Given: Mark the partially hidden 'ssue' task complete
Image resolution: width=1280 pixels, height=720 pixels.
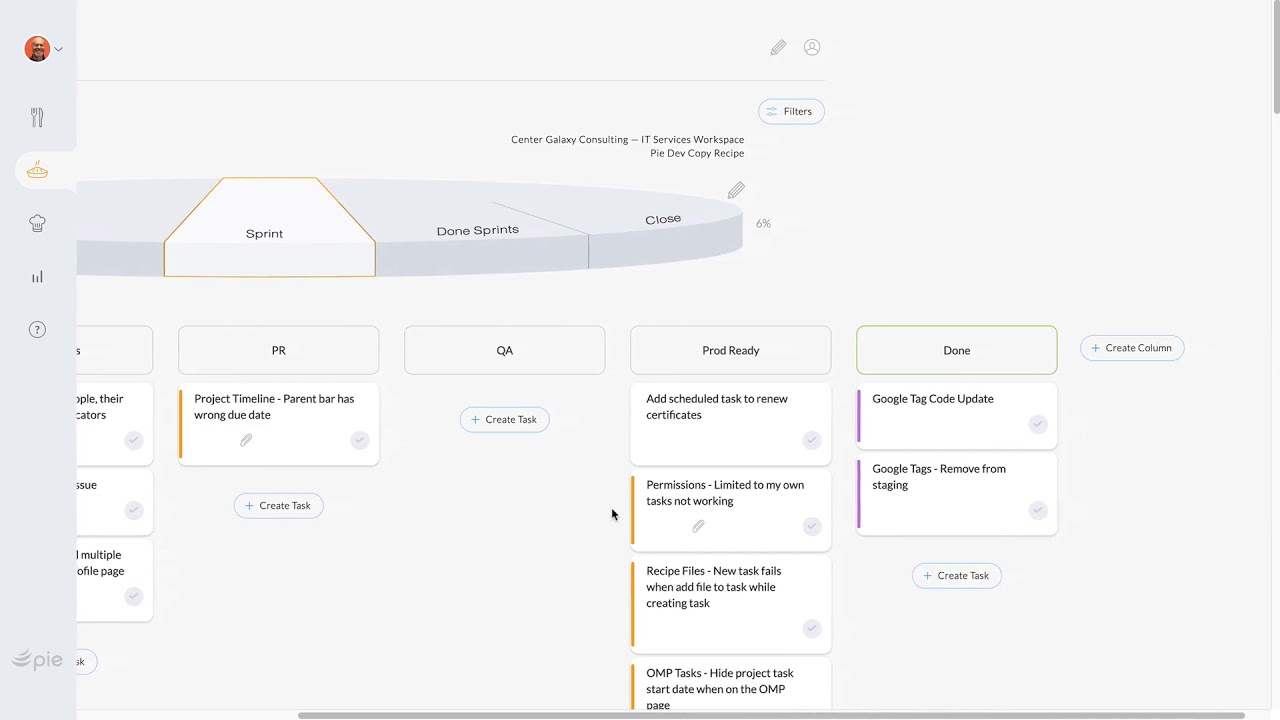Looking at the screenshot, I should pos(134,510).
